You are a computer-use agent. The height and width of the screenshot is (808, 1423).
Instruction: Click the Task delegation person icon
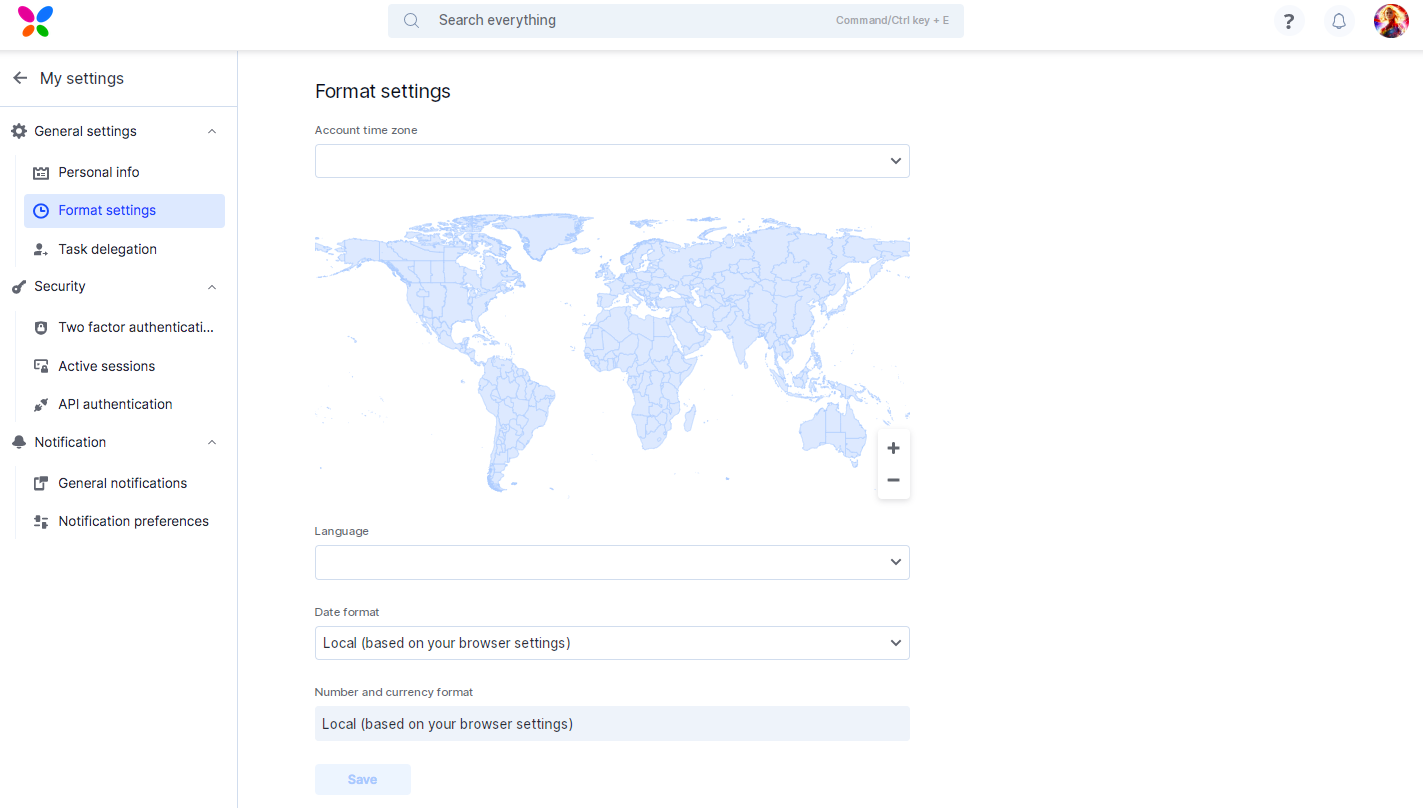(41, 249)
